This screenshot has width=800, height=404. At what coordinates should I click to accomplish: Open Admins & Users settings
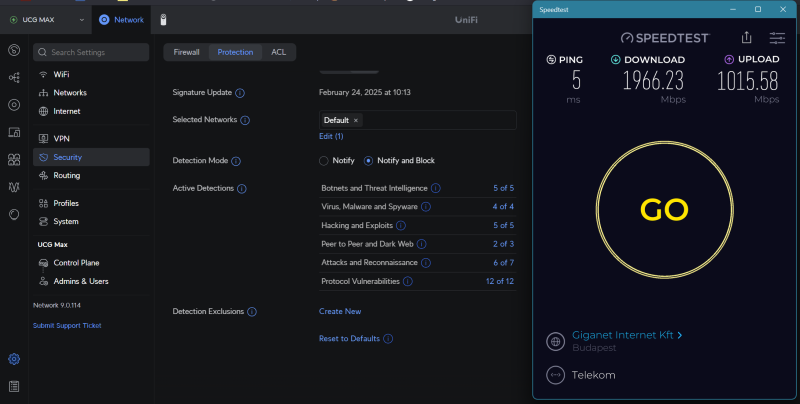pos(91,281)
